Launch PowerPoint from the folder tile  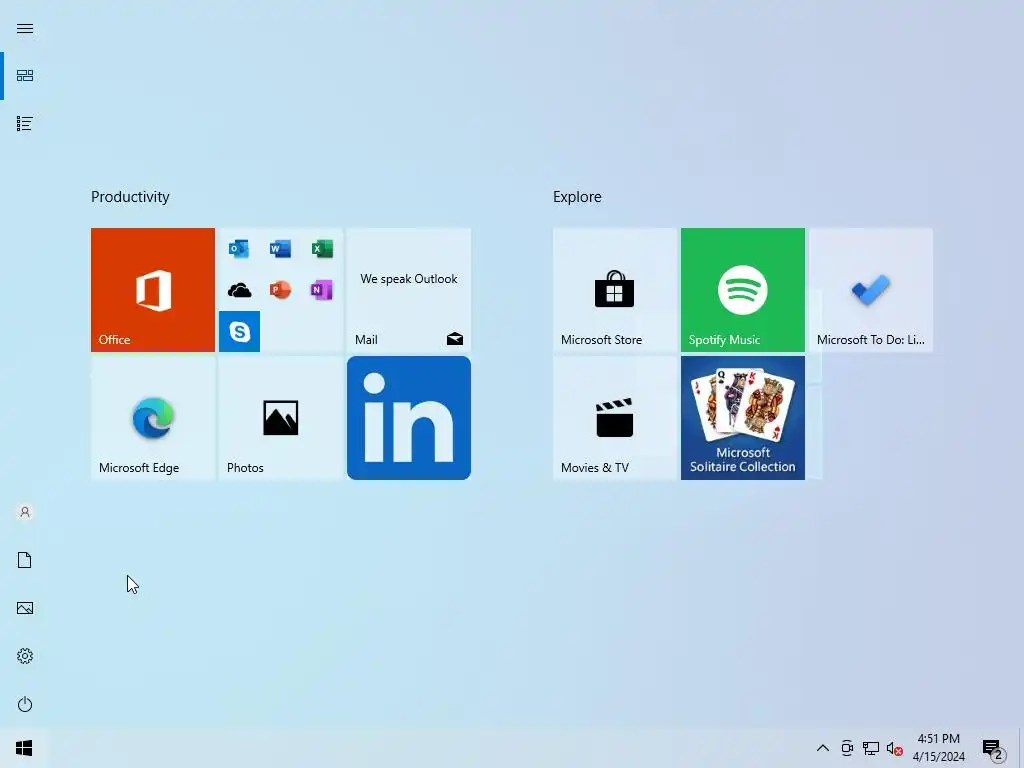pyautogui.click(x=280, y=290)
